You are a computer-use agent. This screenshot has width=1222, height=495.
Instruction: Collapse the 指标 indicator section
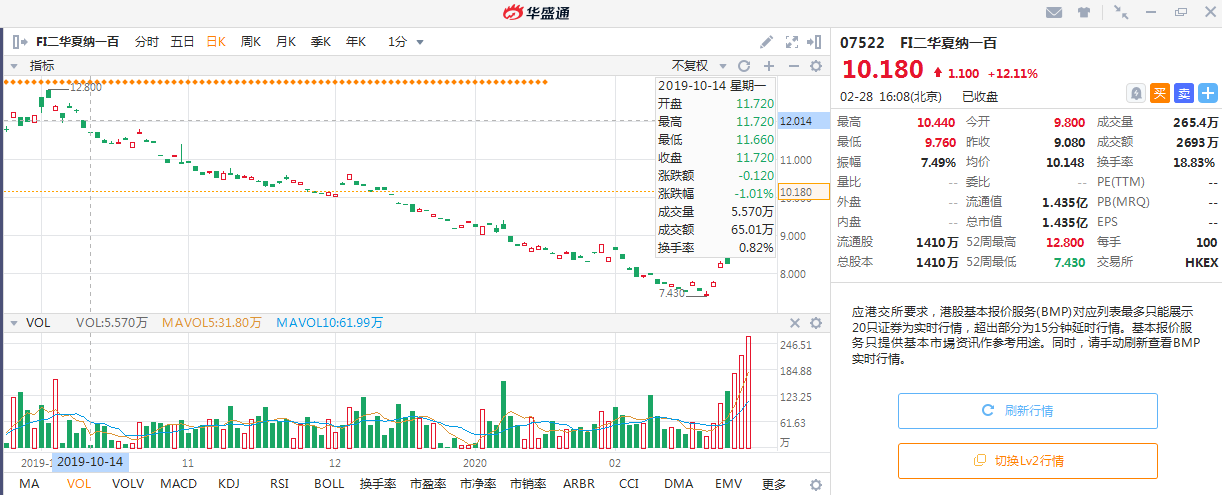(15, 66)
